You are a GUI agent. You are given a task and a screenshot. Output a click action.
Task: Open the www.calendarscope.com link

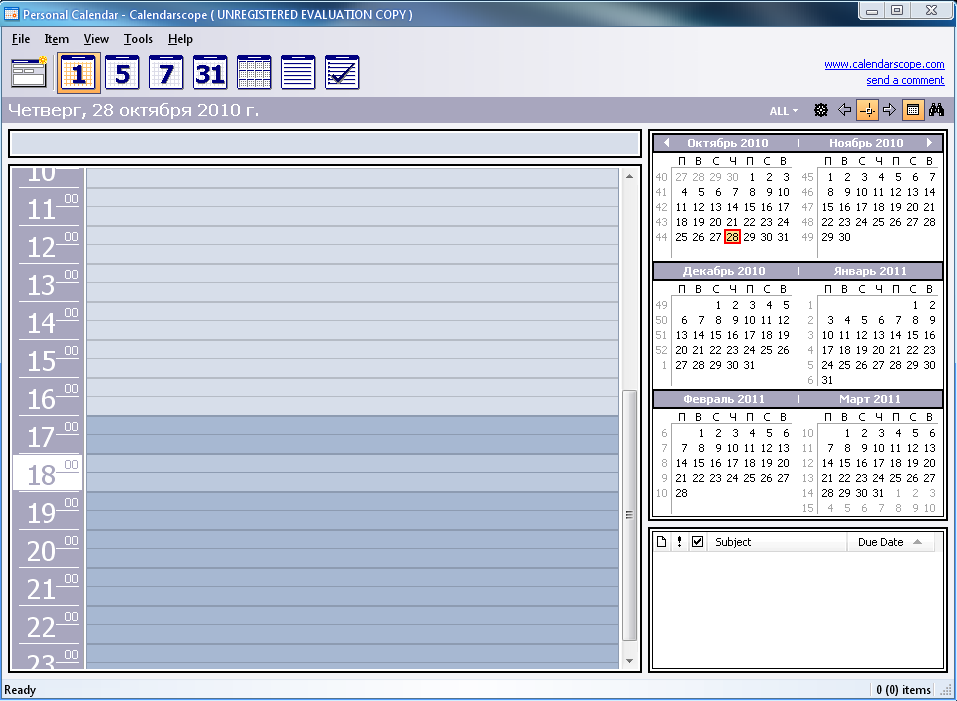click(x=884, y=64)
